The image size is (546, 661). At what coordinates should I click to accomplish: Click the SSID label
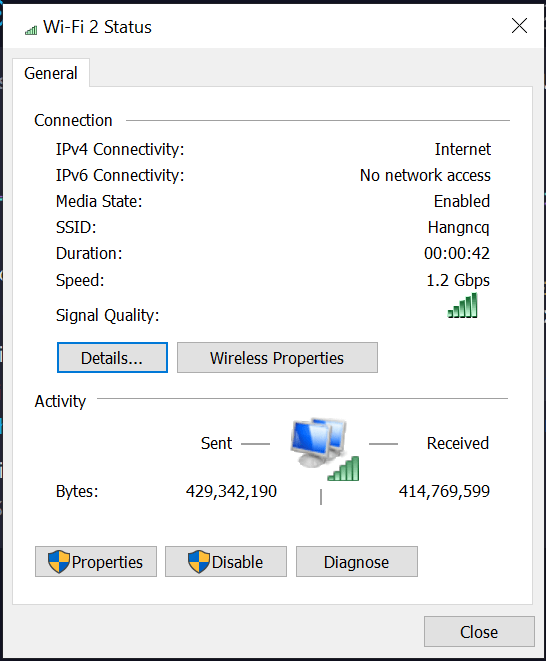[x=76, y=228]
